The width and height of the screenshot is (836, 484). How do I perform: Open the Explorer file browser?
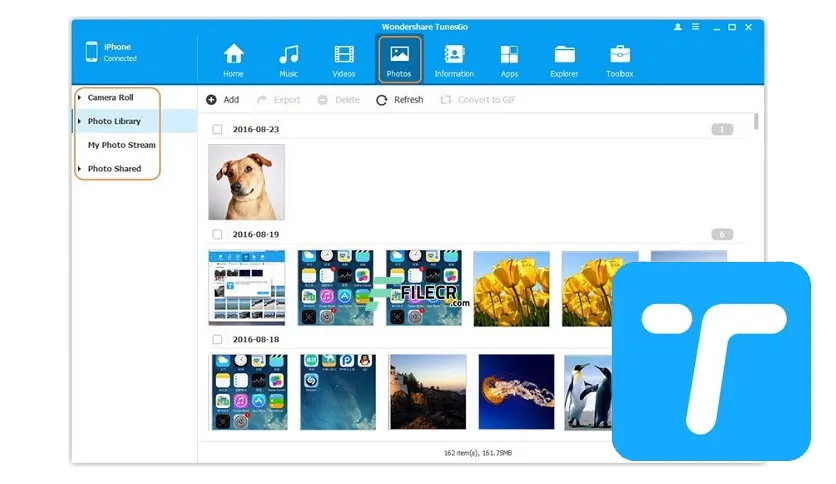[564, 60]
